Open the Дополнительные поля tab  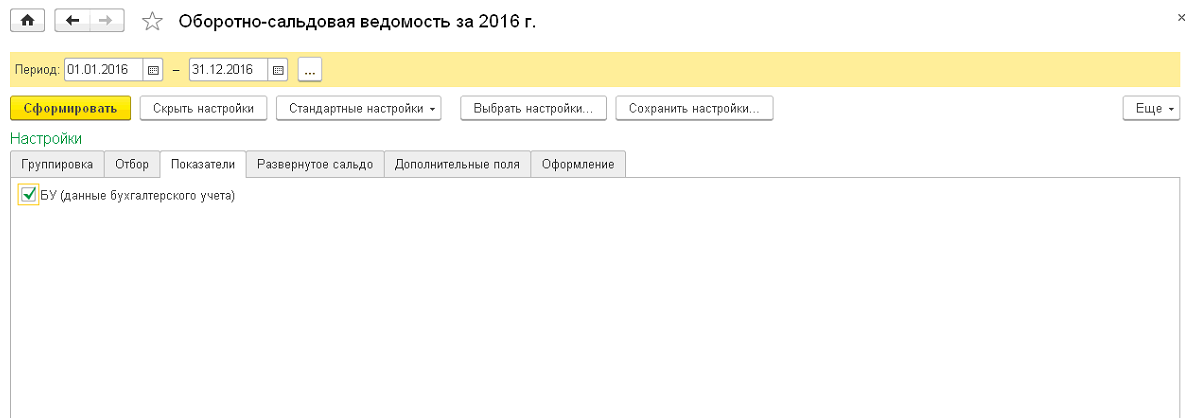click(457, 164)
